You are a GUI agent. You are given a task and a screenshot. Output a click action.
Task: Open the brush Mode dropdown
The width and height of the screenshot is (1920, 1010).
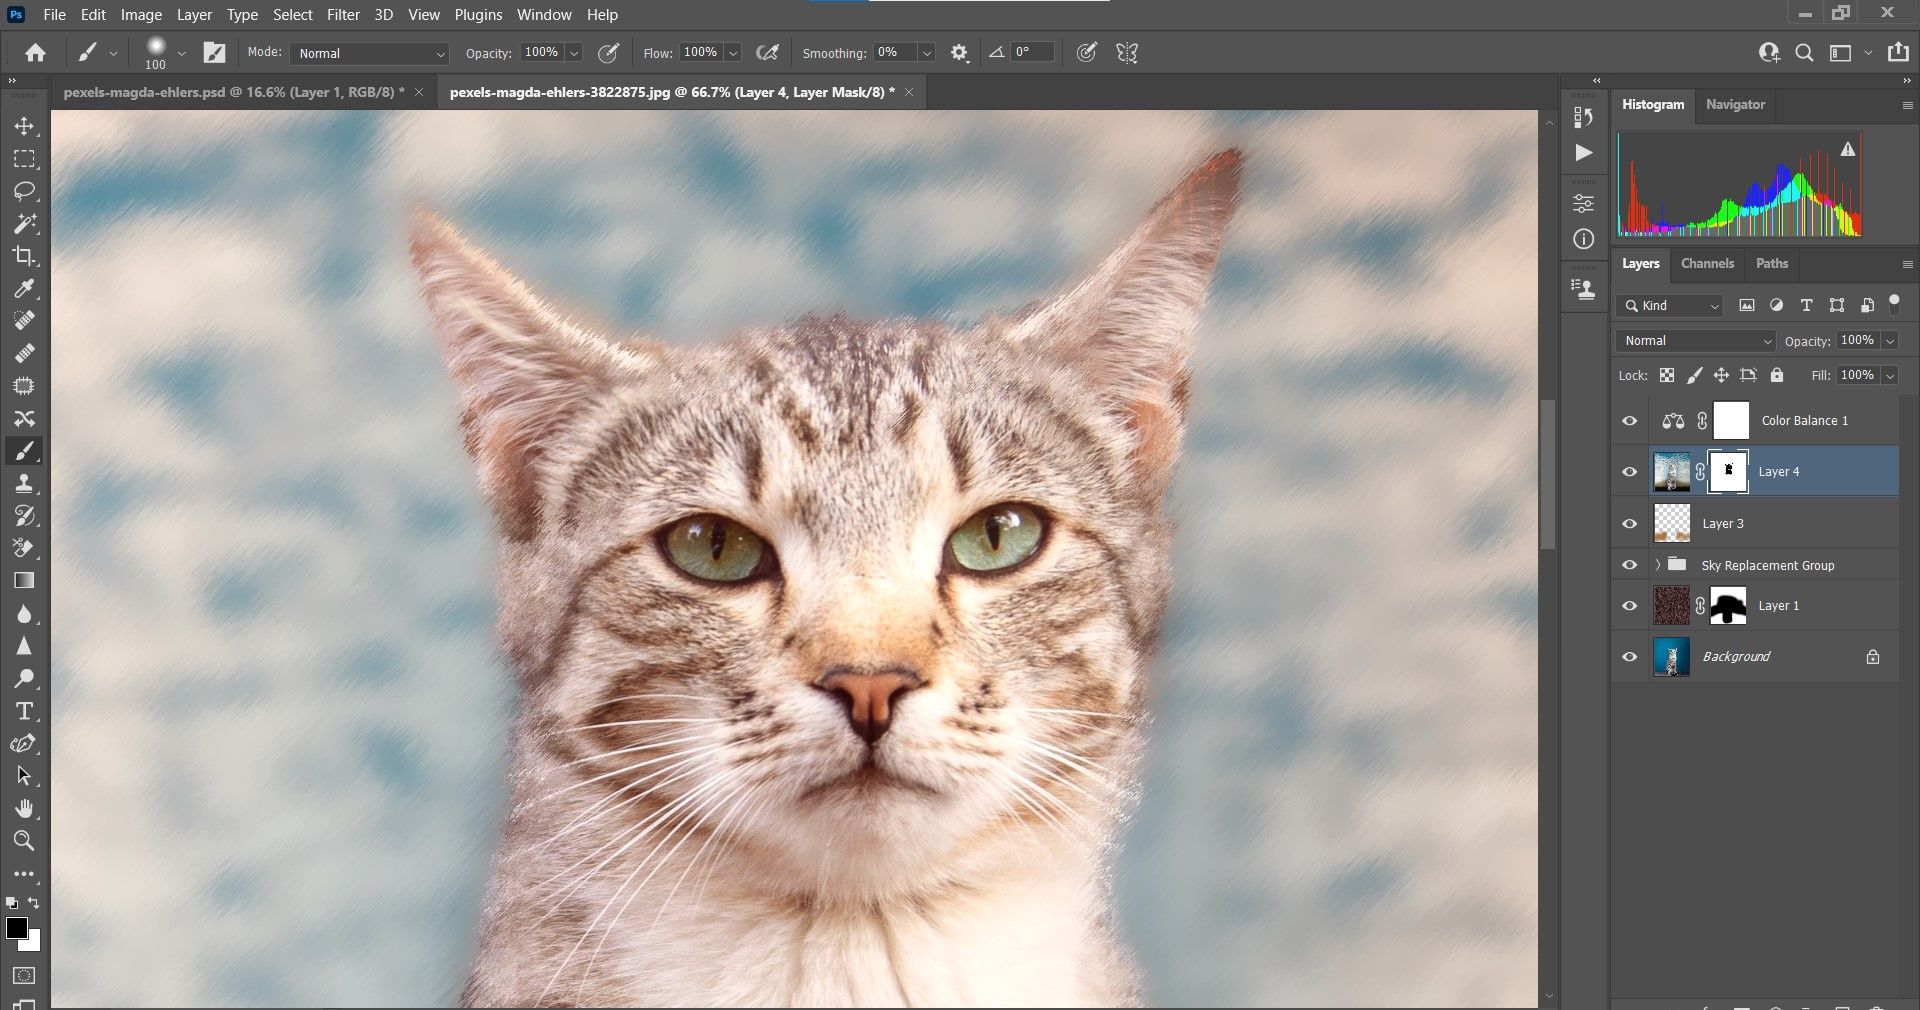click(x=369, y=53)
